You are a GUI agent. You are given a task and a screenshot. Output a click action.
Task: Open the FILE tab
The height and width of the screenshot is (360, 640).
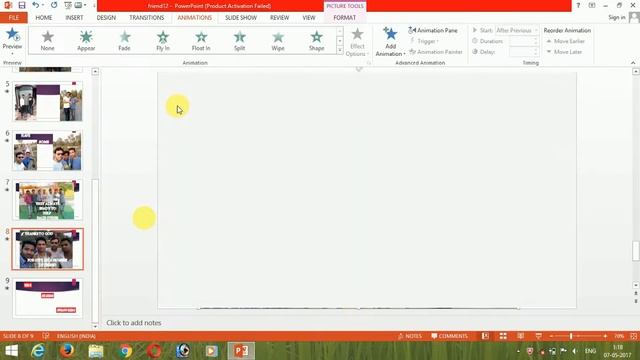click(13, 18)
